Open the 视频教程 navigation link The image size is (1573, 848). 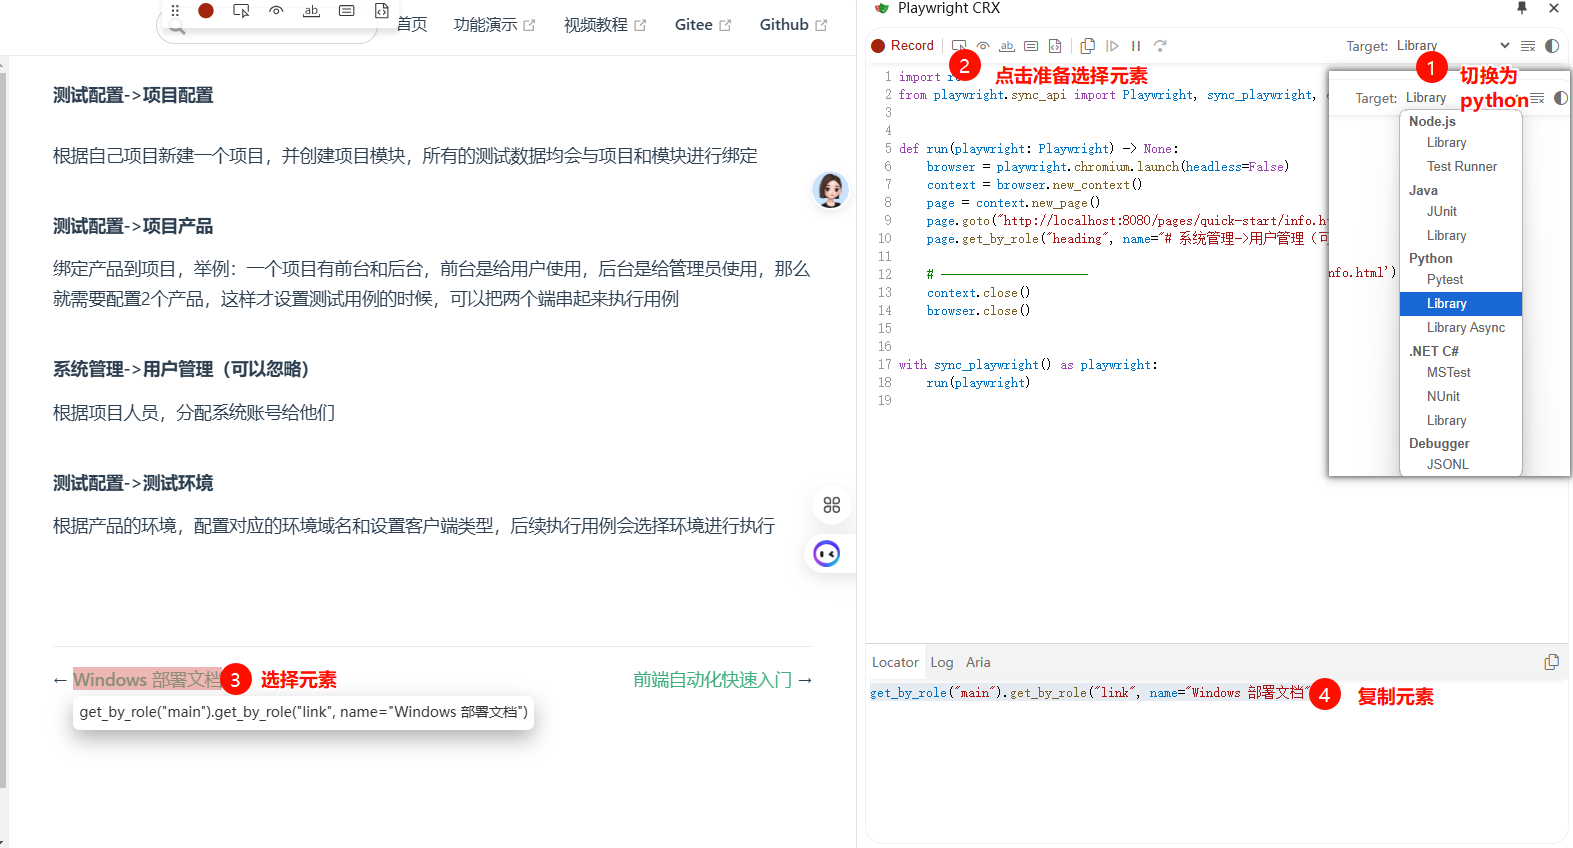(x=605, y=24)
